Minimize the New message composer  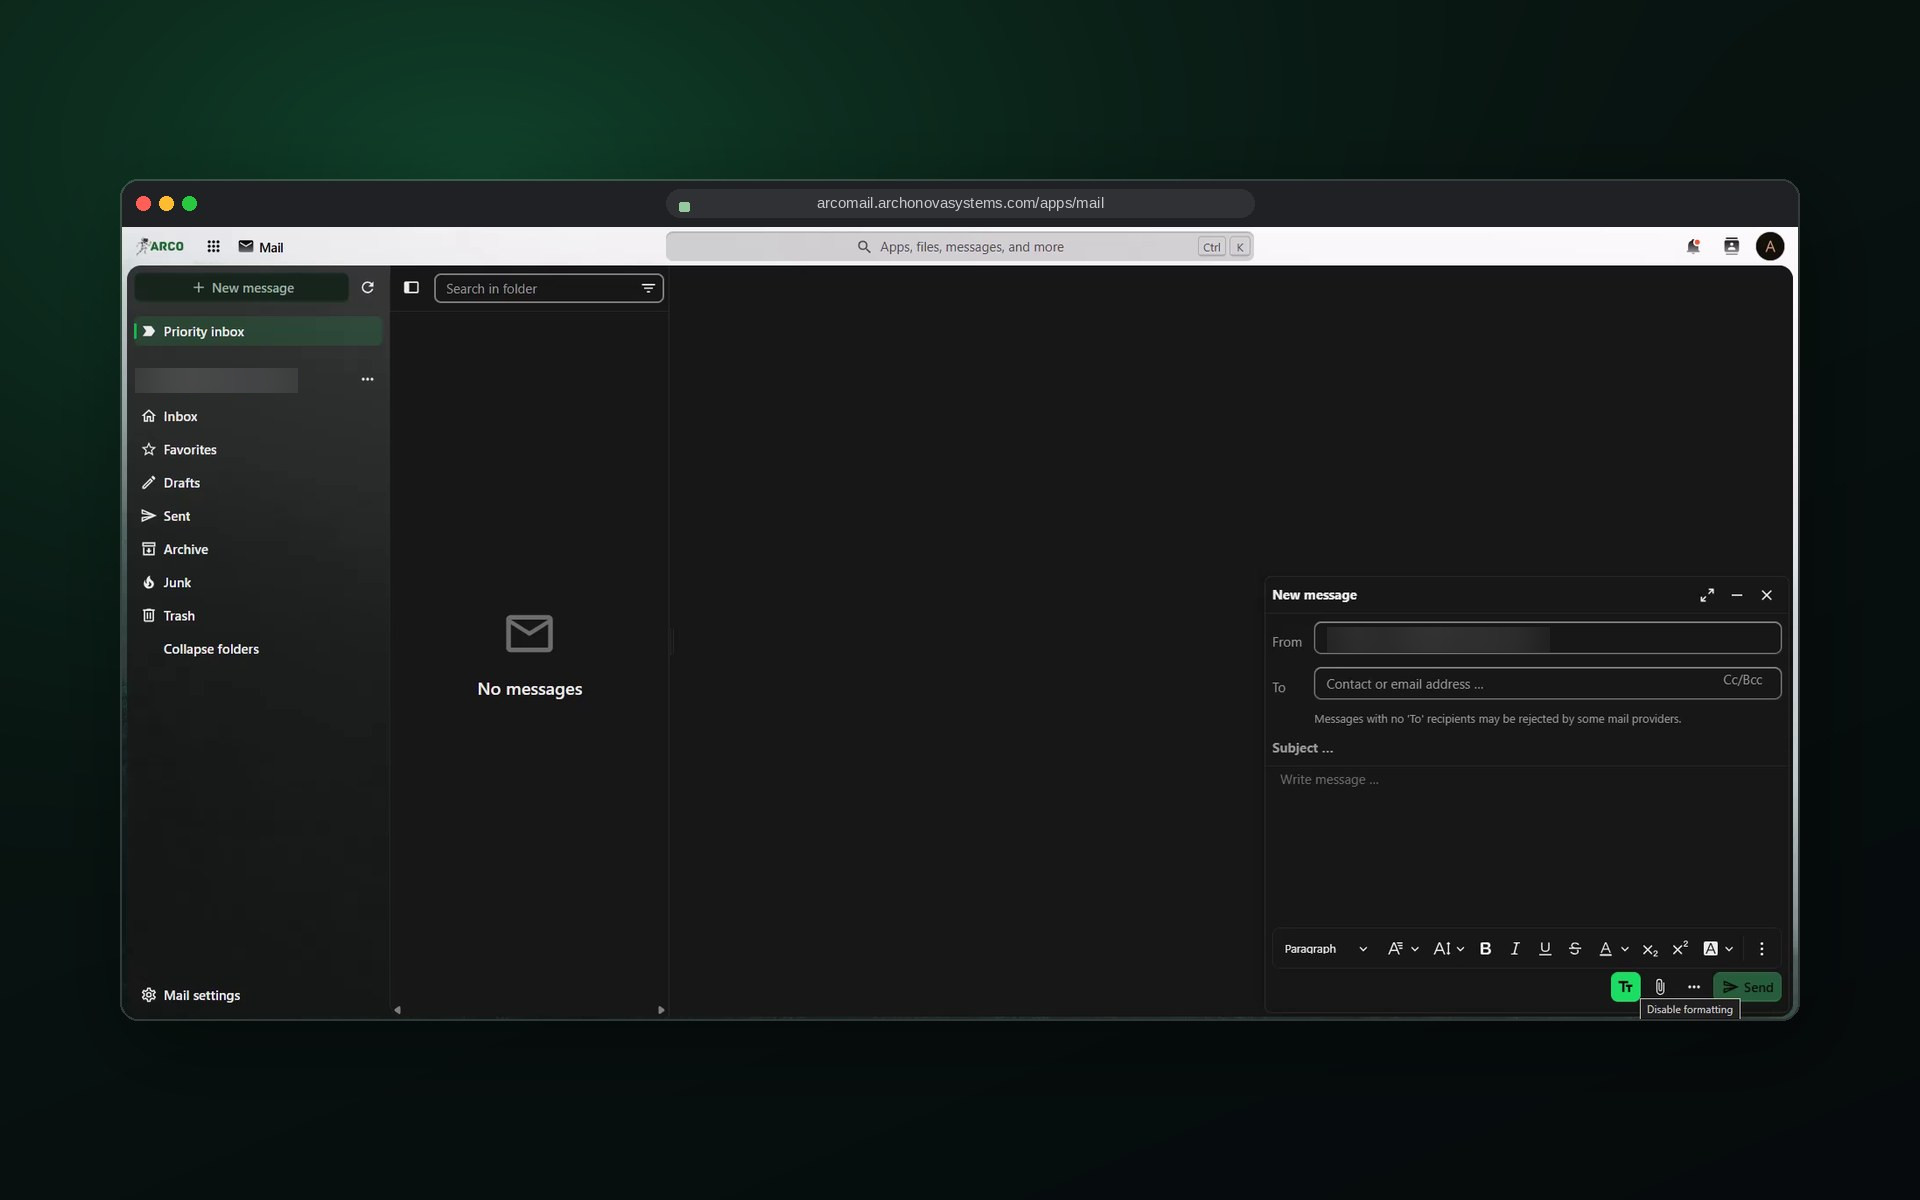[x=1737, y=595]
